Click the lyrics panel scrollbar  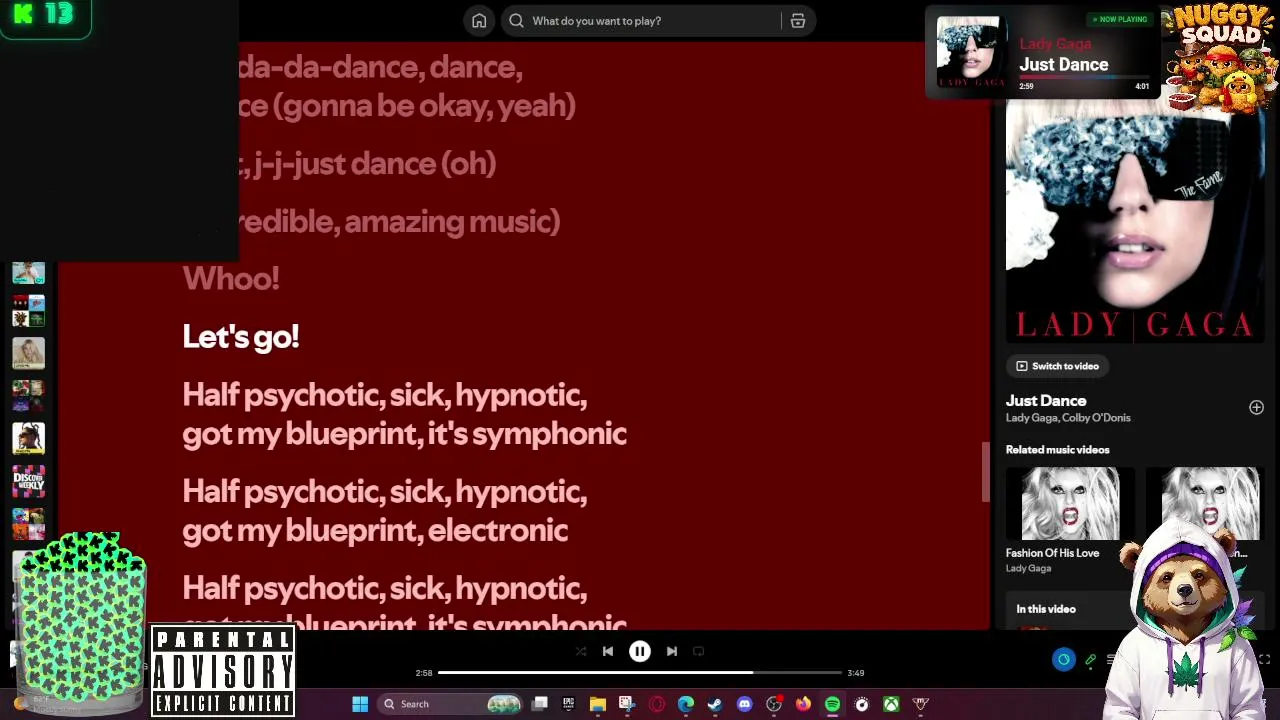pyautogui.click(x=985, y=472)
